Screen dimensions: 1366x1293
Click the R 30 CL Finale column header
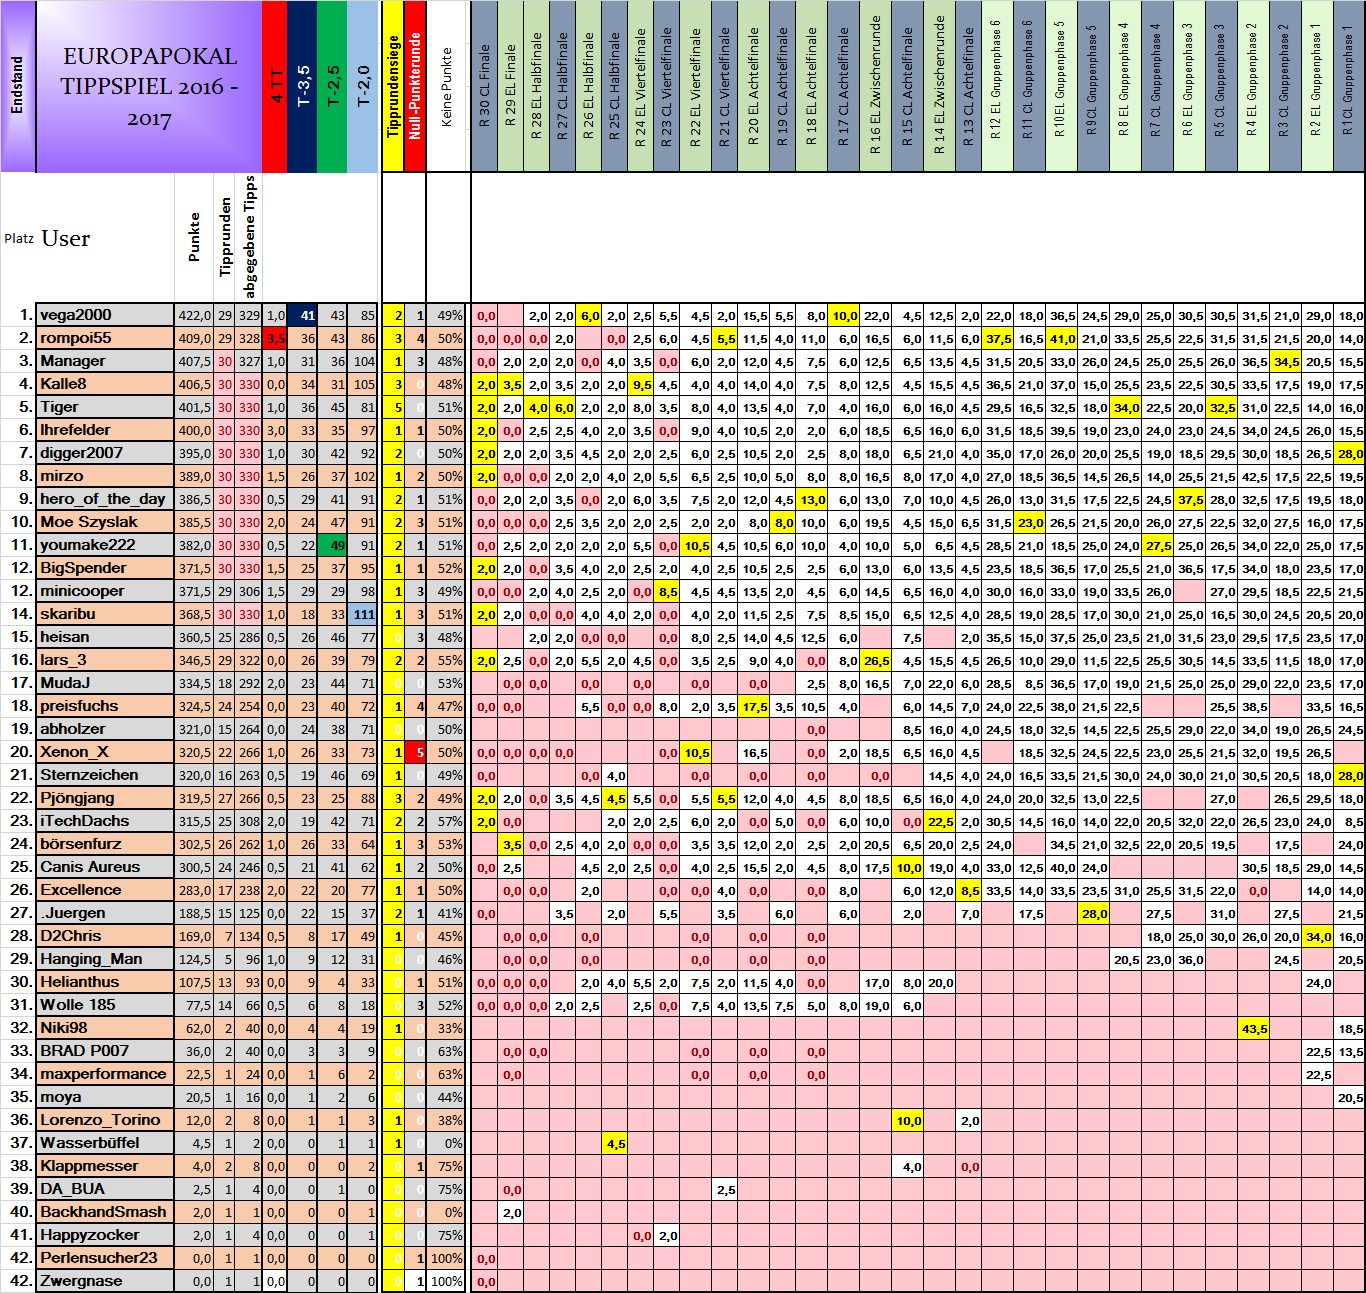[484, 86]
